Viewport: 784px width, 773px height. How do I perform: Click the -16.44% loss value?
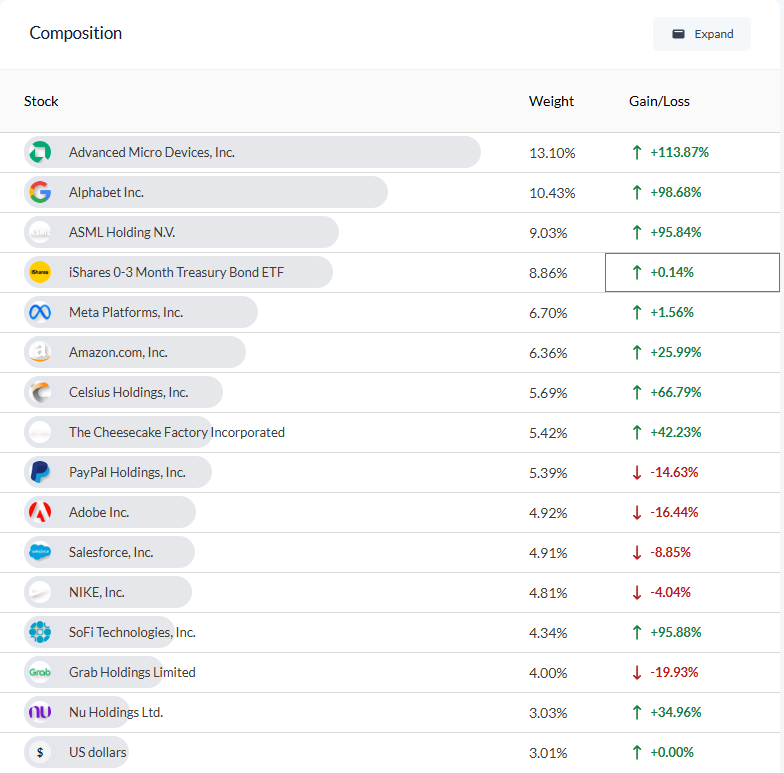674,512
